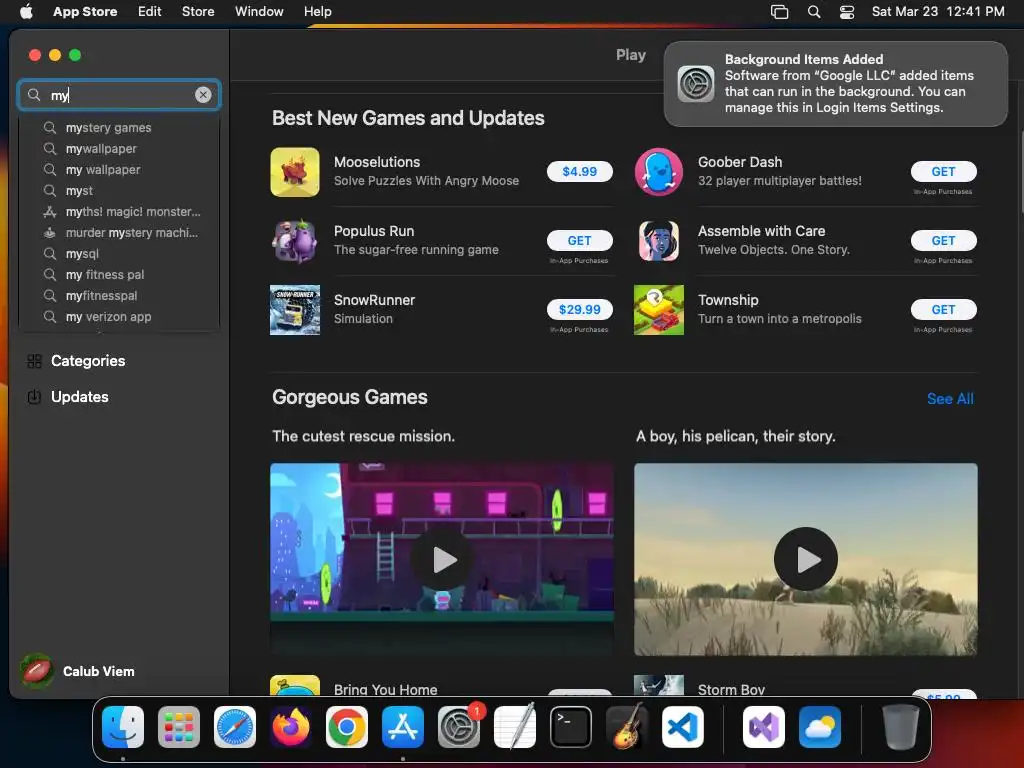Open TextEdit from the Dock
The width and height of the screenshot is (1024, 768).
(515, 727)
